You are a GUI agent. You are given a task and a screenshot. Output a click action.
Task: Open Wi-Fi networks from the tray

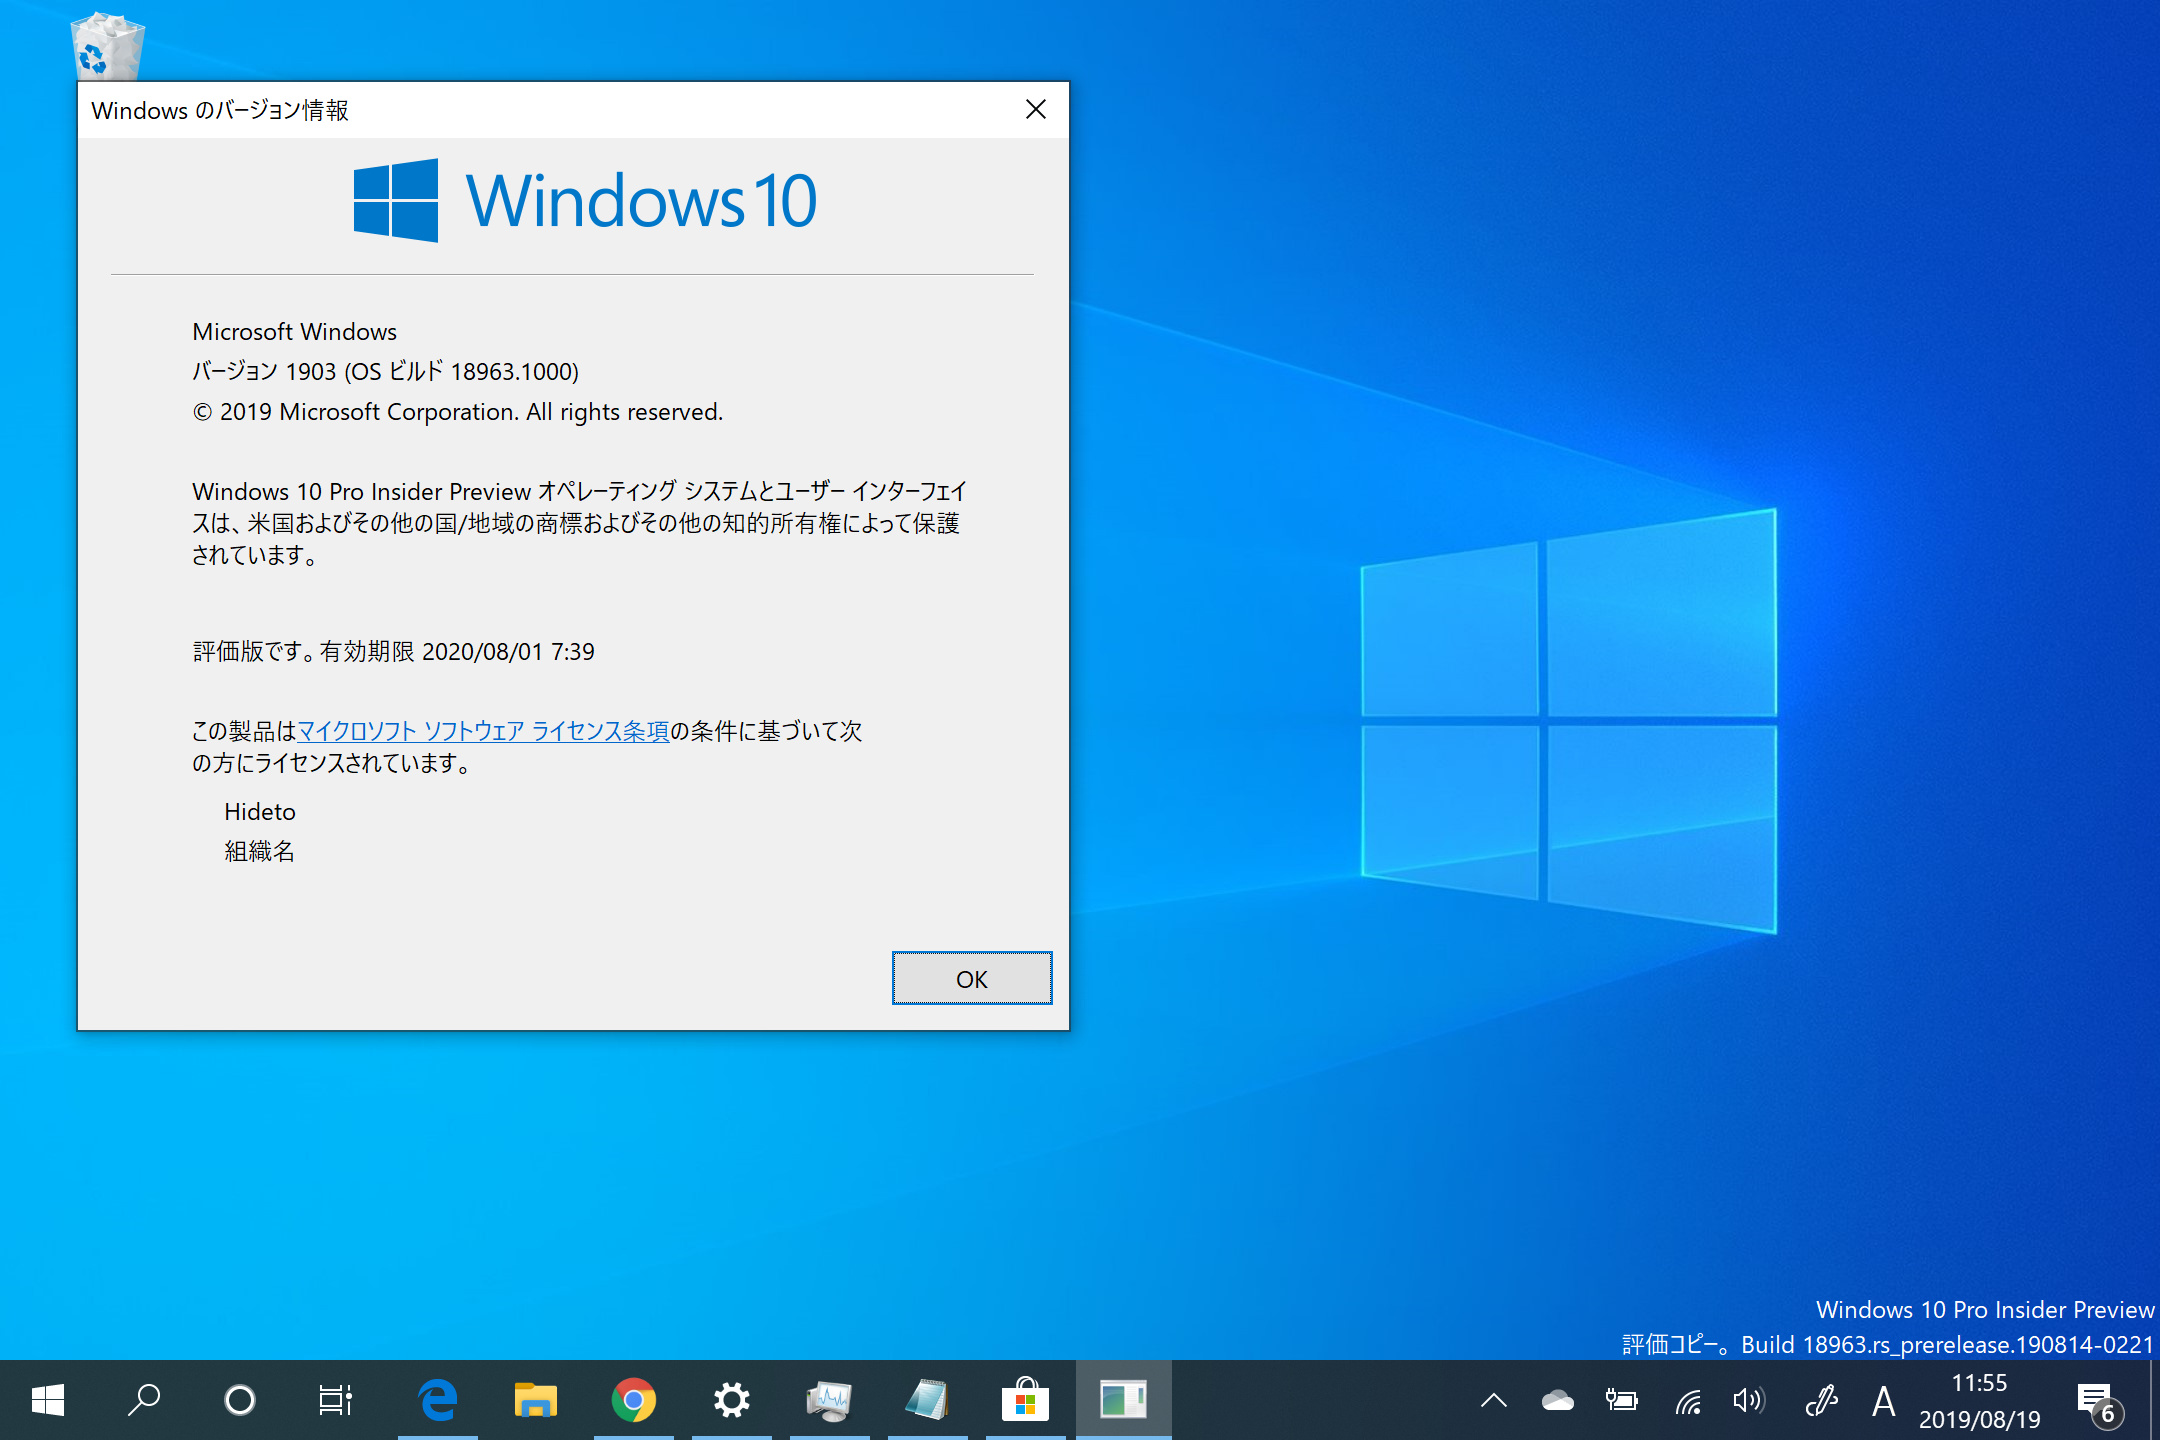pyautogui.click(x=1689, y=1400)
